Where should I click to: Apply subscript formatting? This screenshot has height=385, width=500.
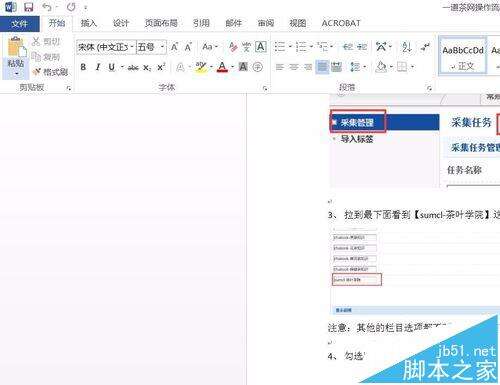pyautogui.click(x=147, y=68)
